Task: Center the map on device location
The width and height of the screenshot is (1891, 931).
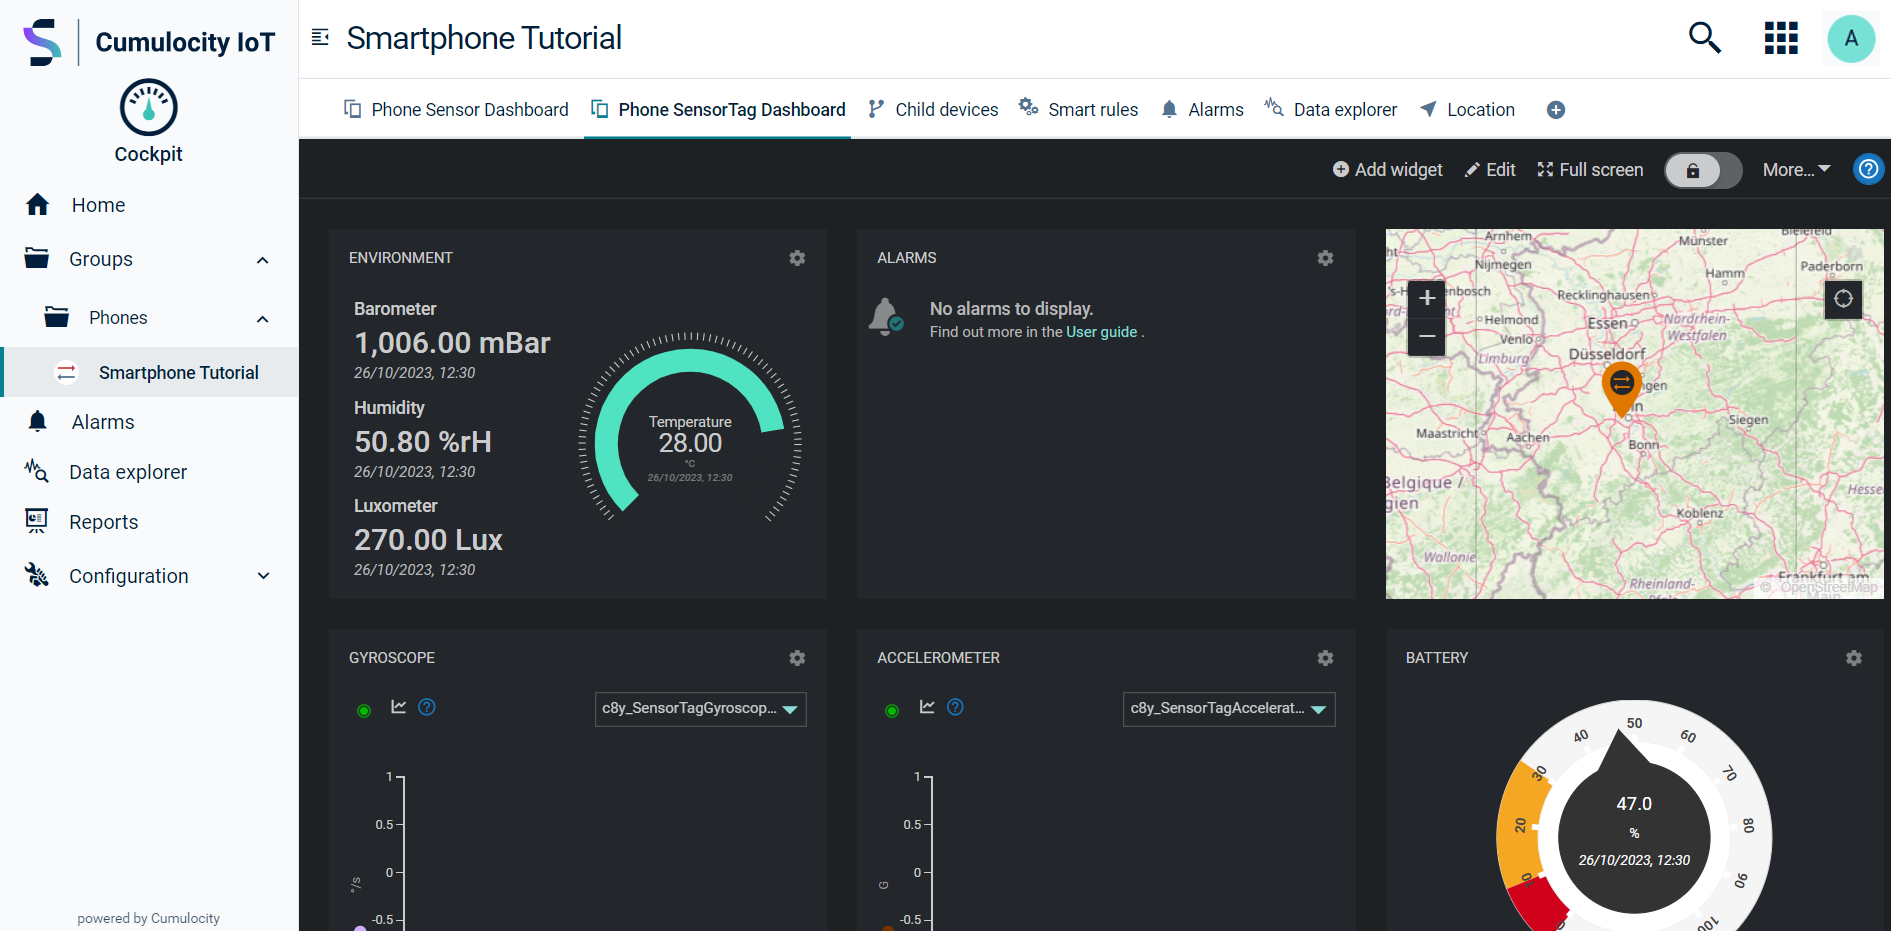Action: point(1843,299)
